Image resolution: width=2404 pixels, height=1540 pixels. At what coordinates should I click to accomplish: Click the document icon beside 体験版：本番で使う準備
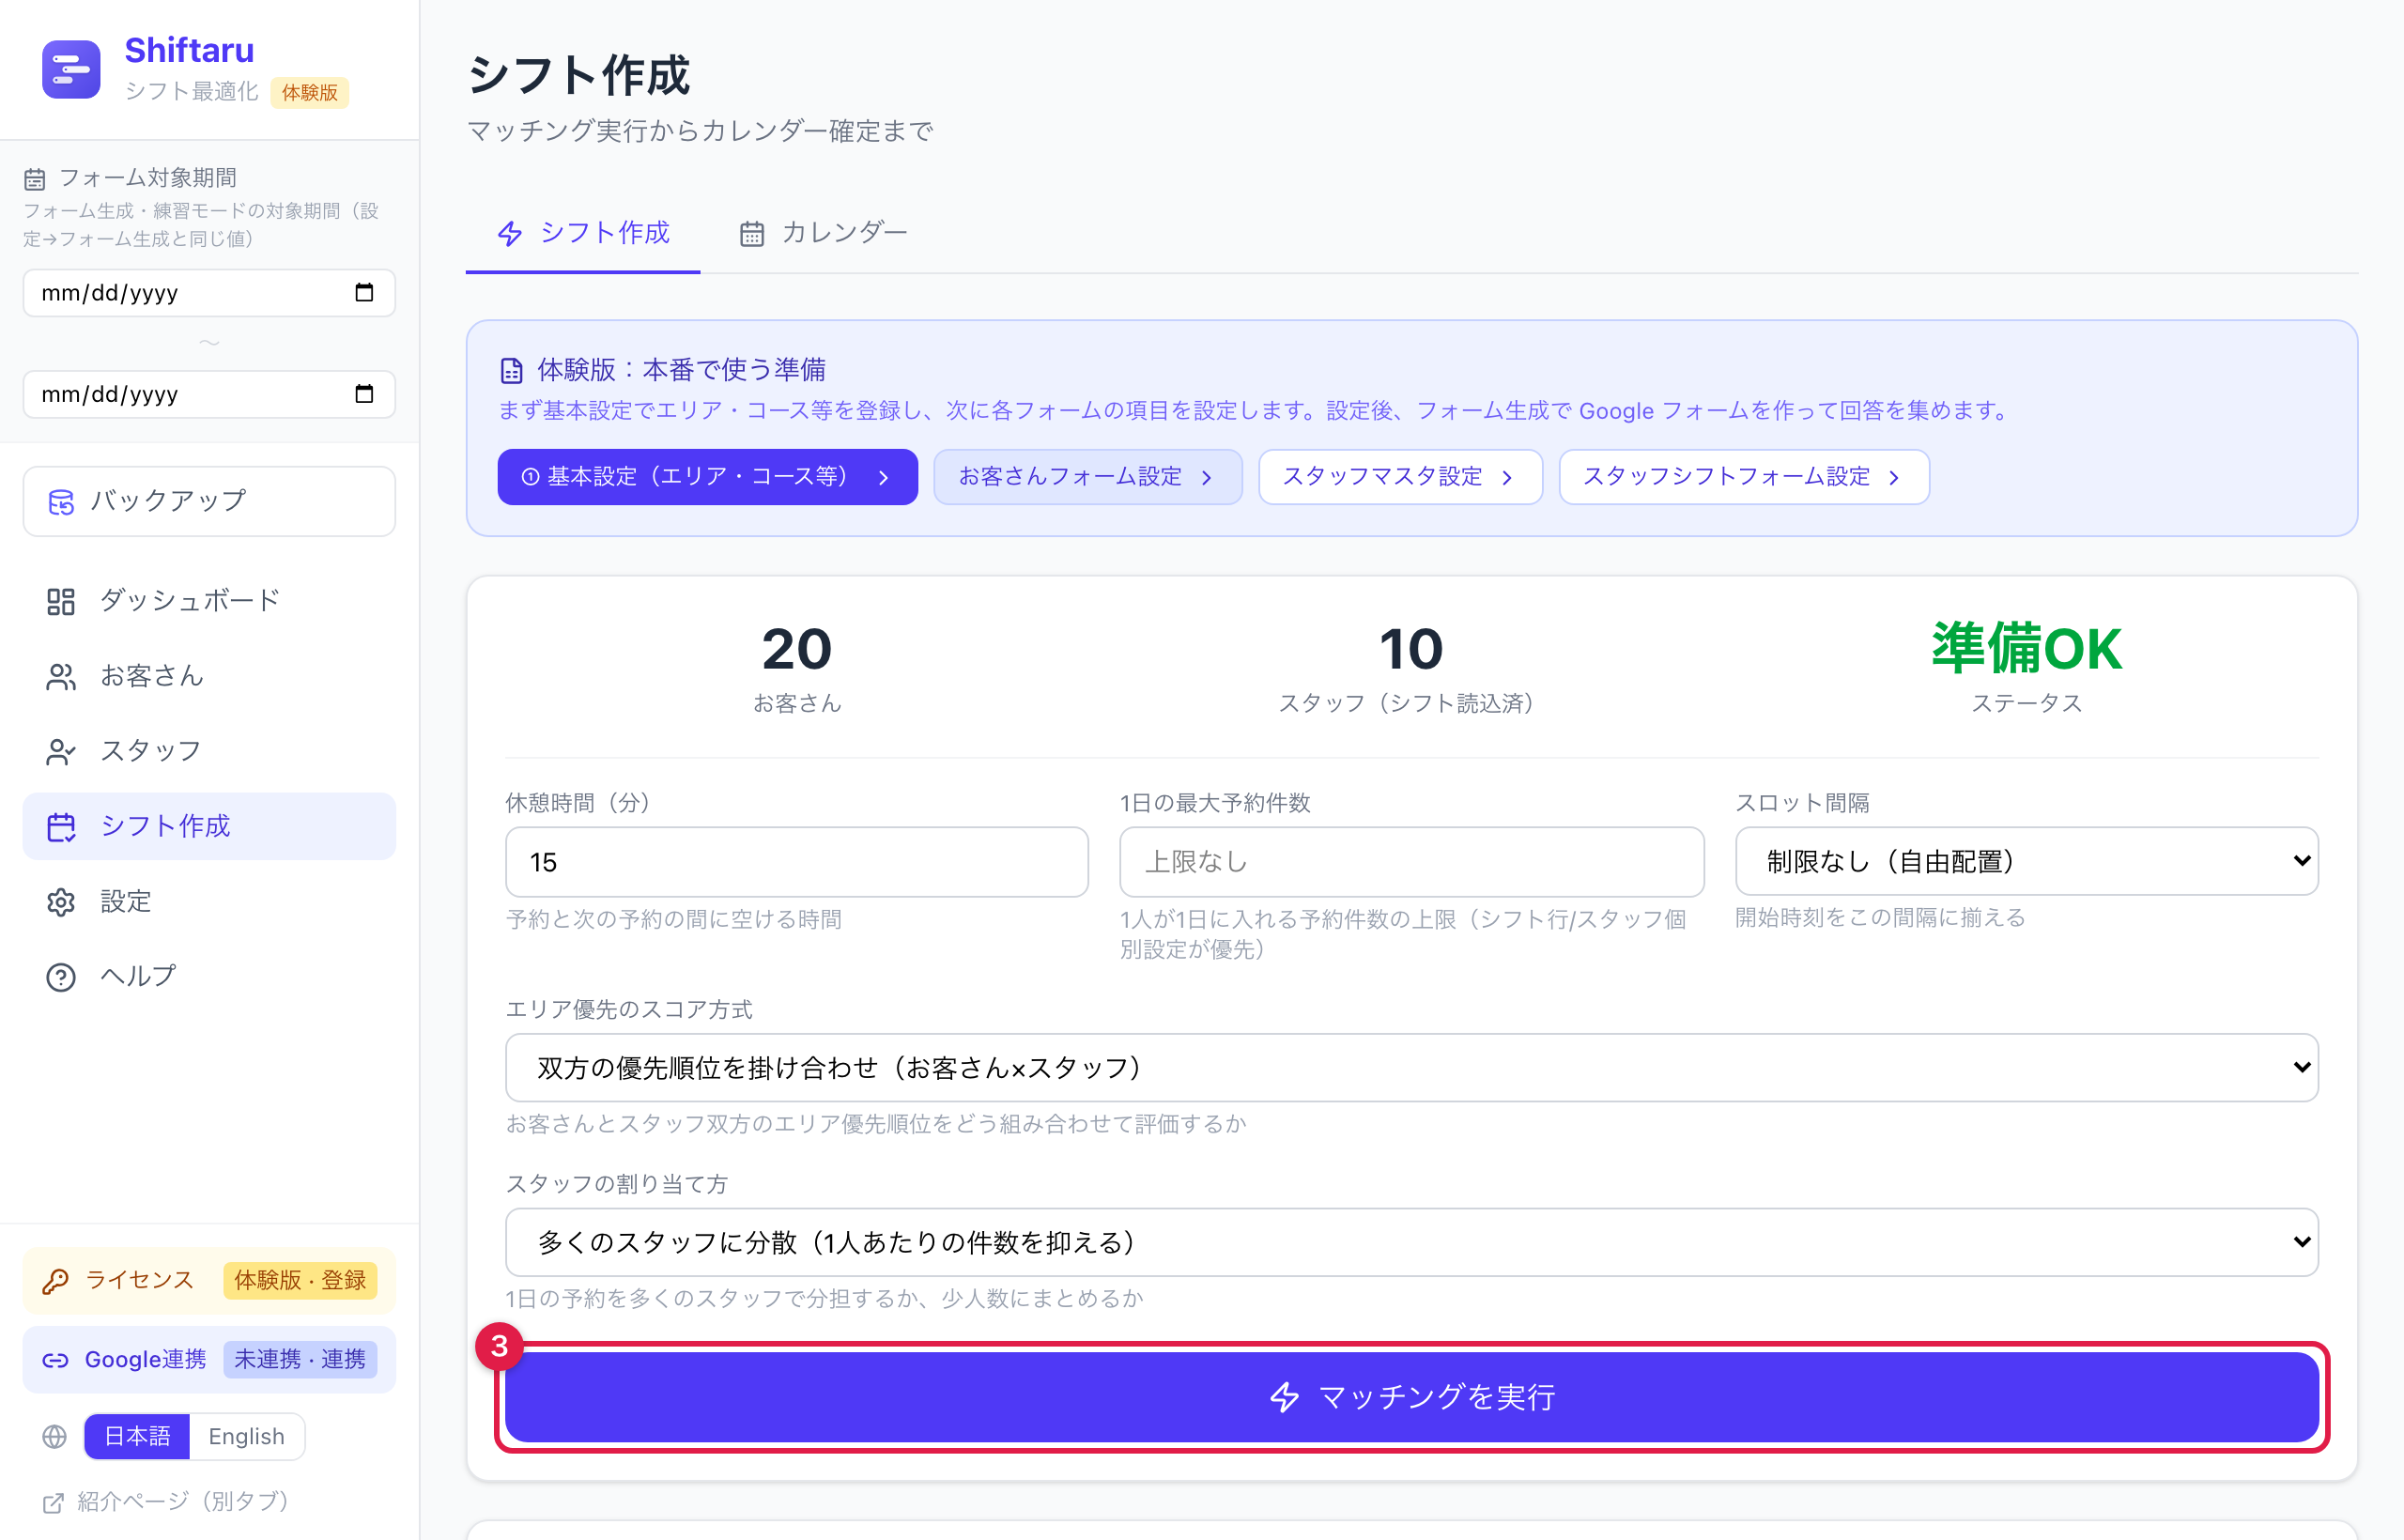[x=511, y=371]
